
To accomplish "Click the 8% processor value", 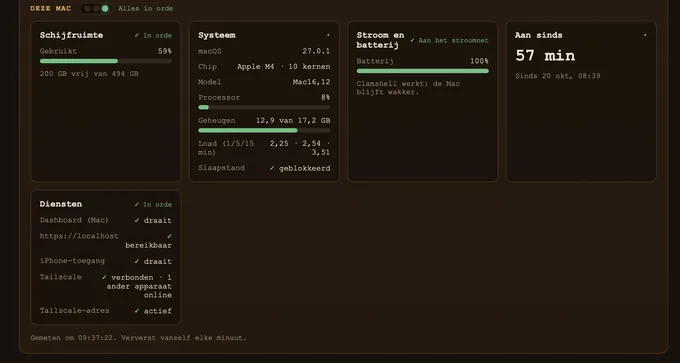I will (326, 98).
